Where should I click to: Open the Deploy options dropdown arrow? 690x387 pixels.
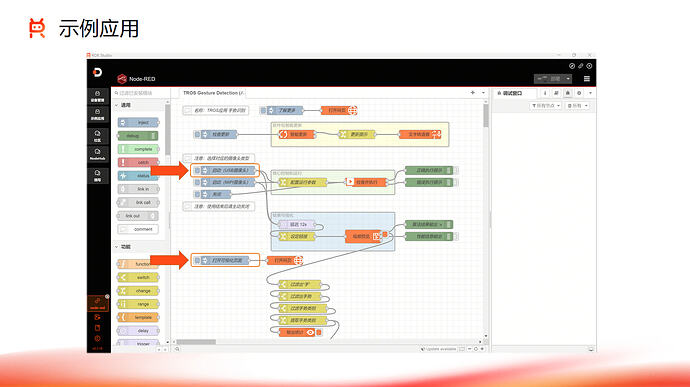tap(568, 79)
